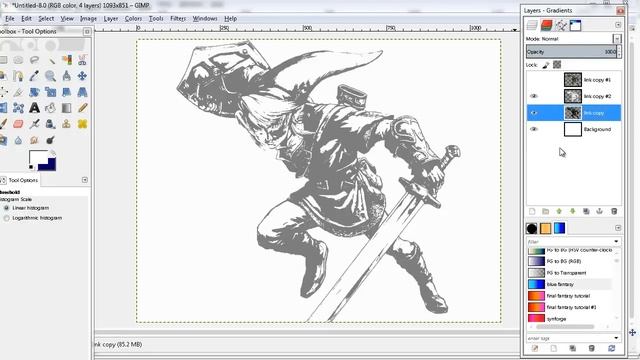Select the Scissors Select tool
Image resolution: width=640 pixels, height=360 pixels.
click(82, 60)
